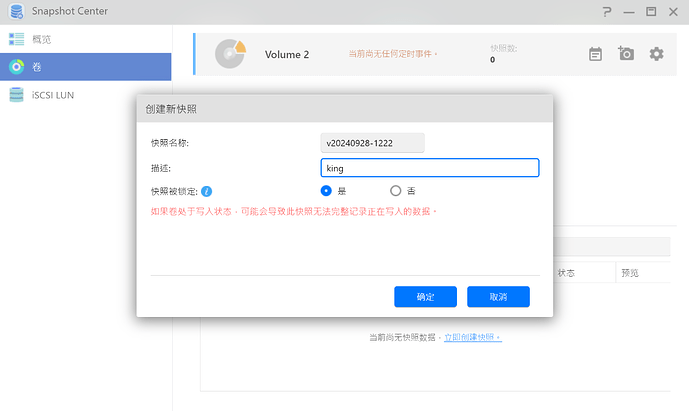The width and height of the screenshot is (689, 411).
Task: Select the 是 radio button
Action: pyautogui.click(x=326, y=190)
